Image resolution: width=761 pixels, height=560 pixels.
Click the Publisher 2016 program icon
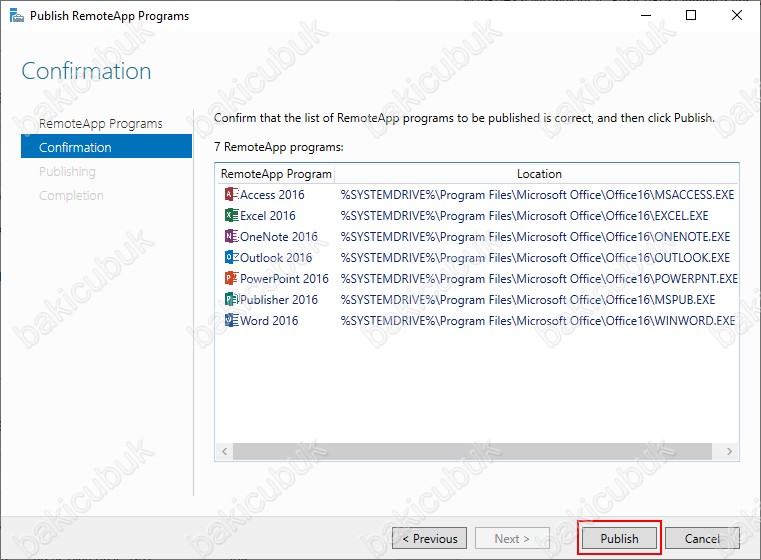[x=232, y=299]
